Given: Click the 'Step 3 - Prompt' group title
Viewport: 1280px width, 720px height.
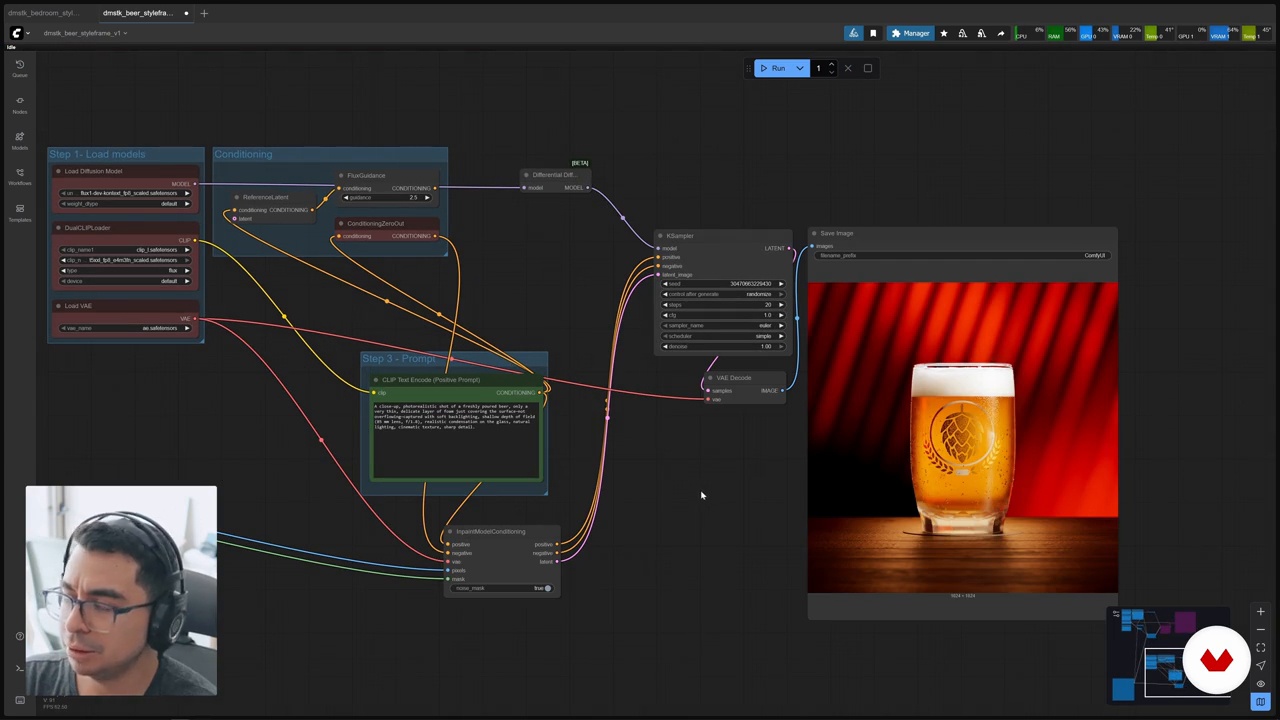Looking at the screenshot, I should pos(398,358).
